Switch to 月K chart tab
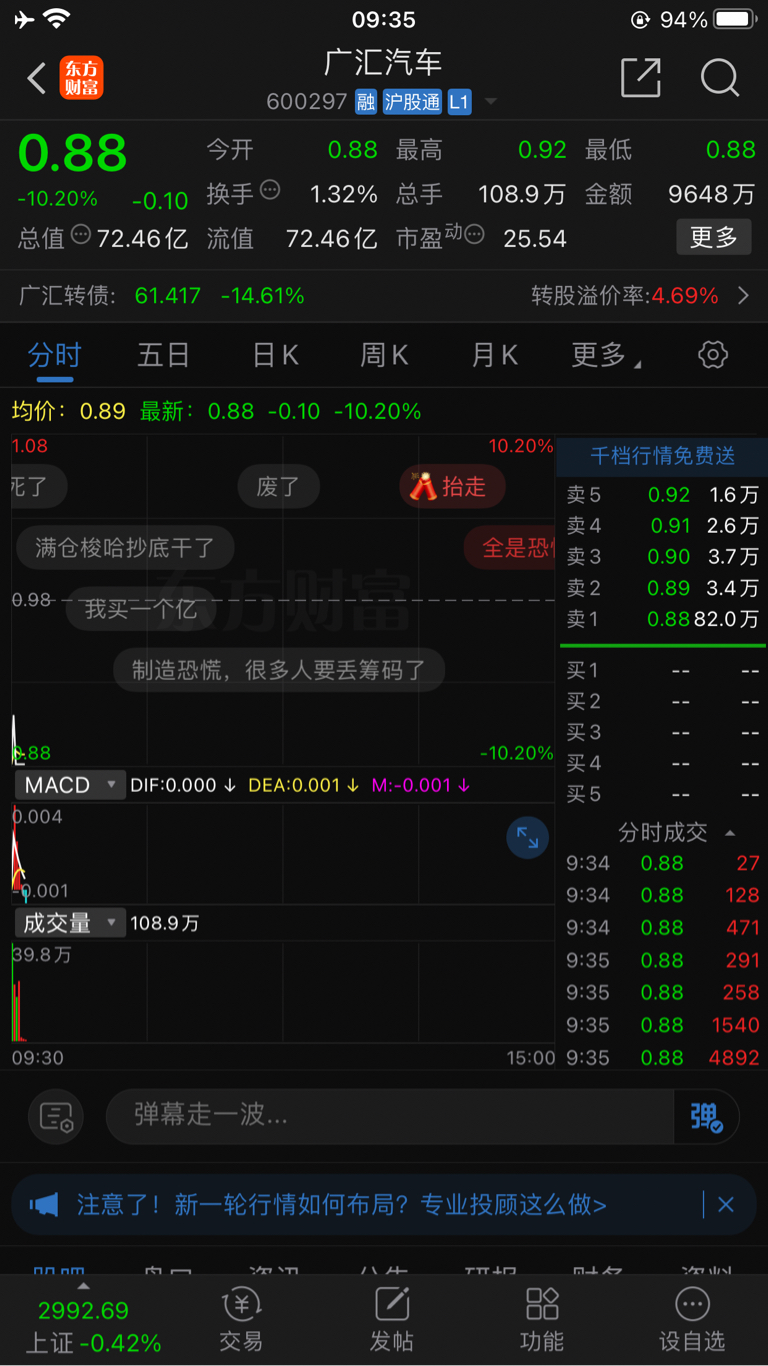This screenshot has width=768, height=1366. [x=494, y=354]
